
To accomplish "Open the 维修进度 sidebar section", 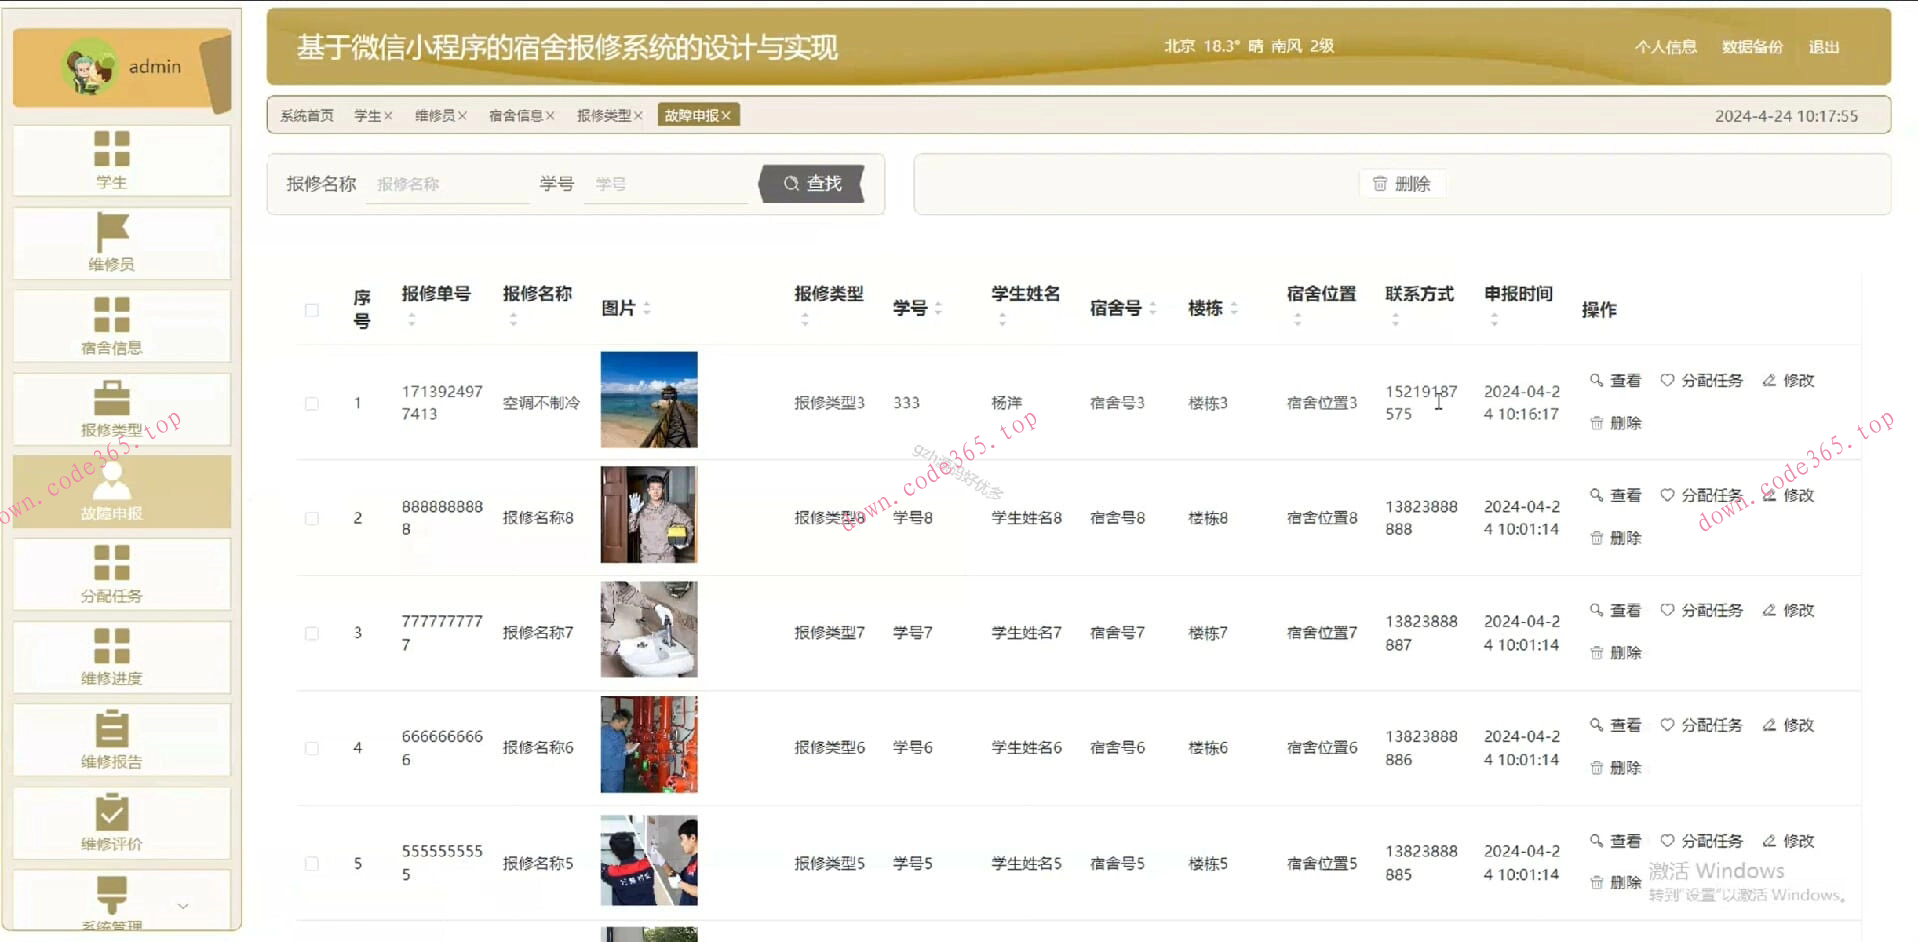I will 113,655.
